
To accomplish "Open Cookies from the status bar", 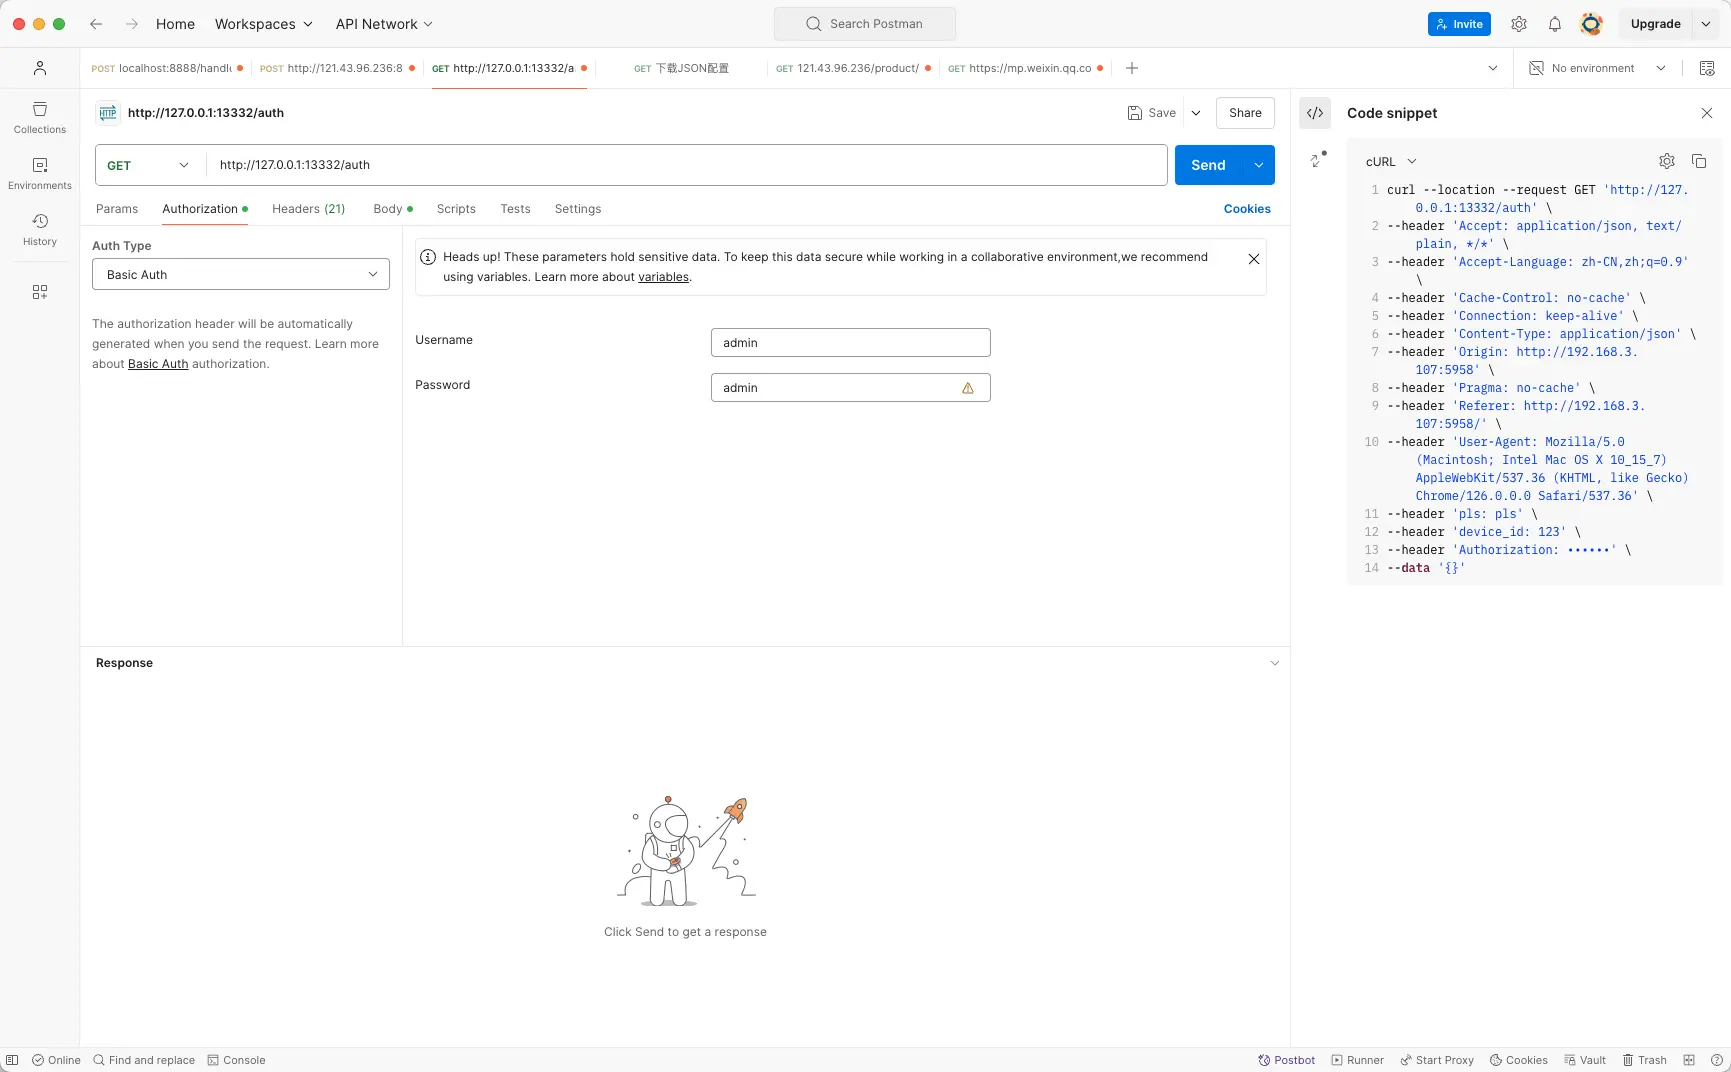I will (x=1518, y=1060).
